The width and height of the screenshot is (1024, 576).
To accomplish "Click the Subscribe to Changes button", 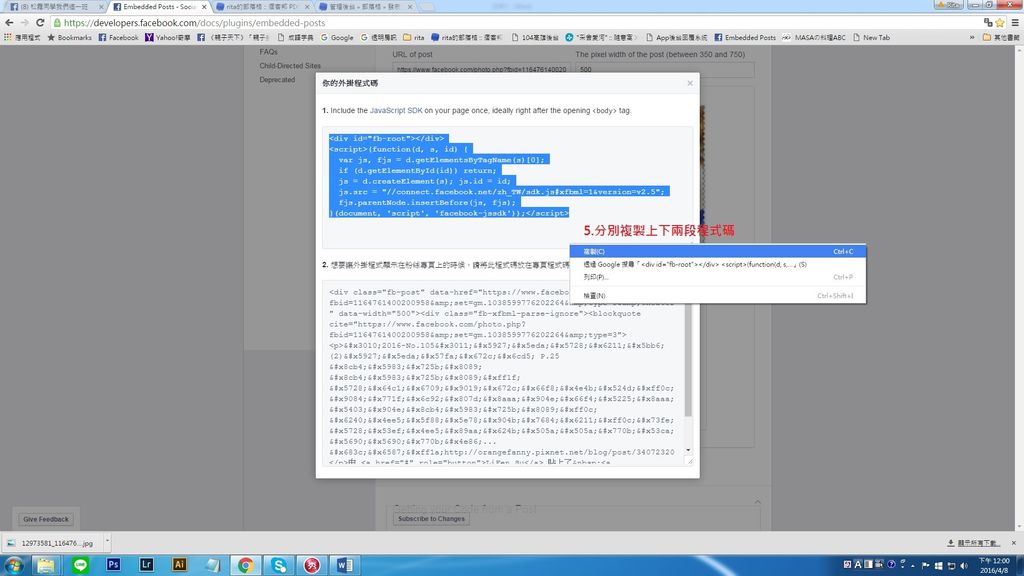I will [431, 519].
